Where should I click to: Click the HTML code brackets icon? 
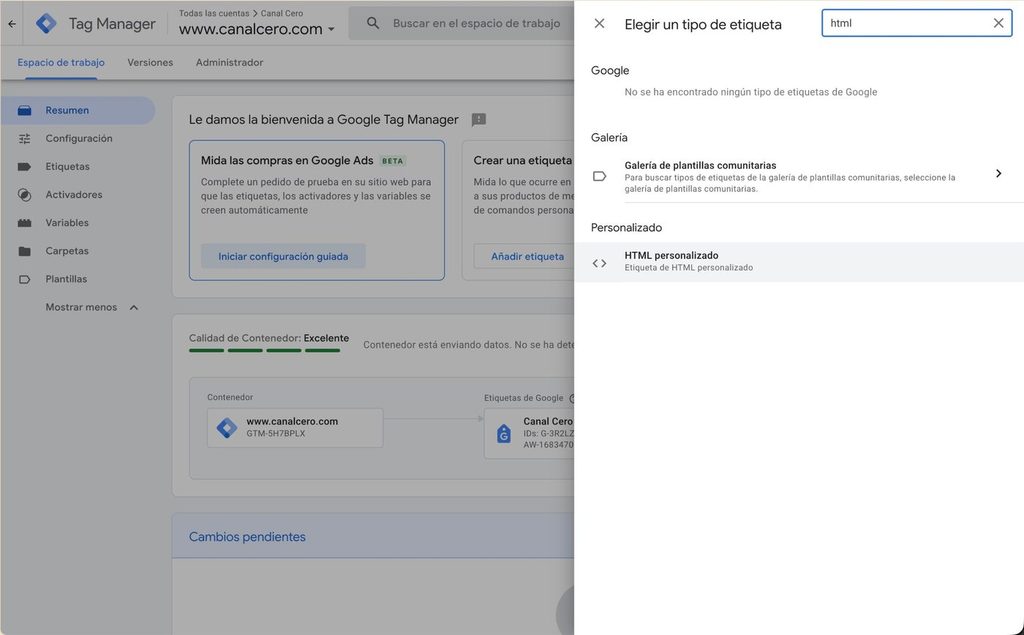coord(599,263)
